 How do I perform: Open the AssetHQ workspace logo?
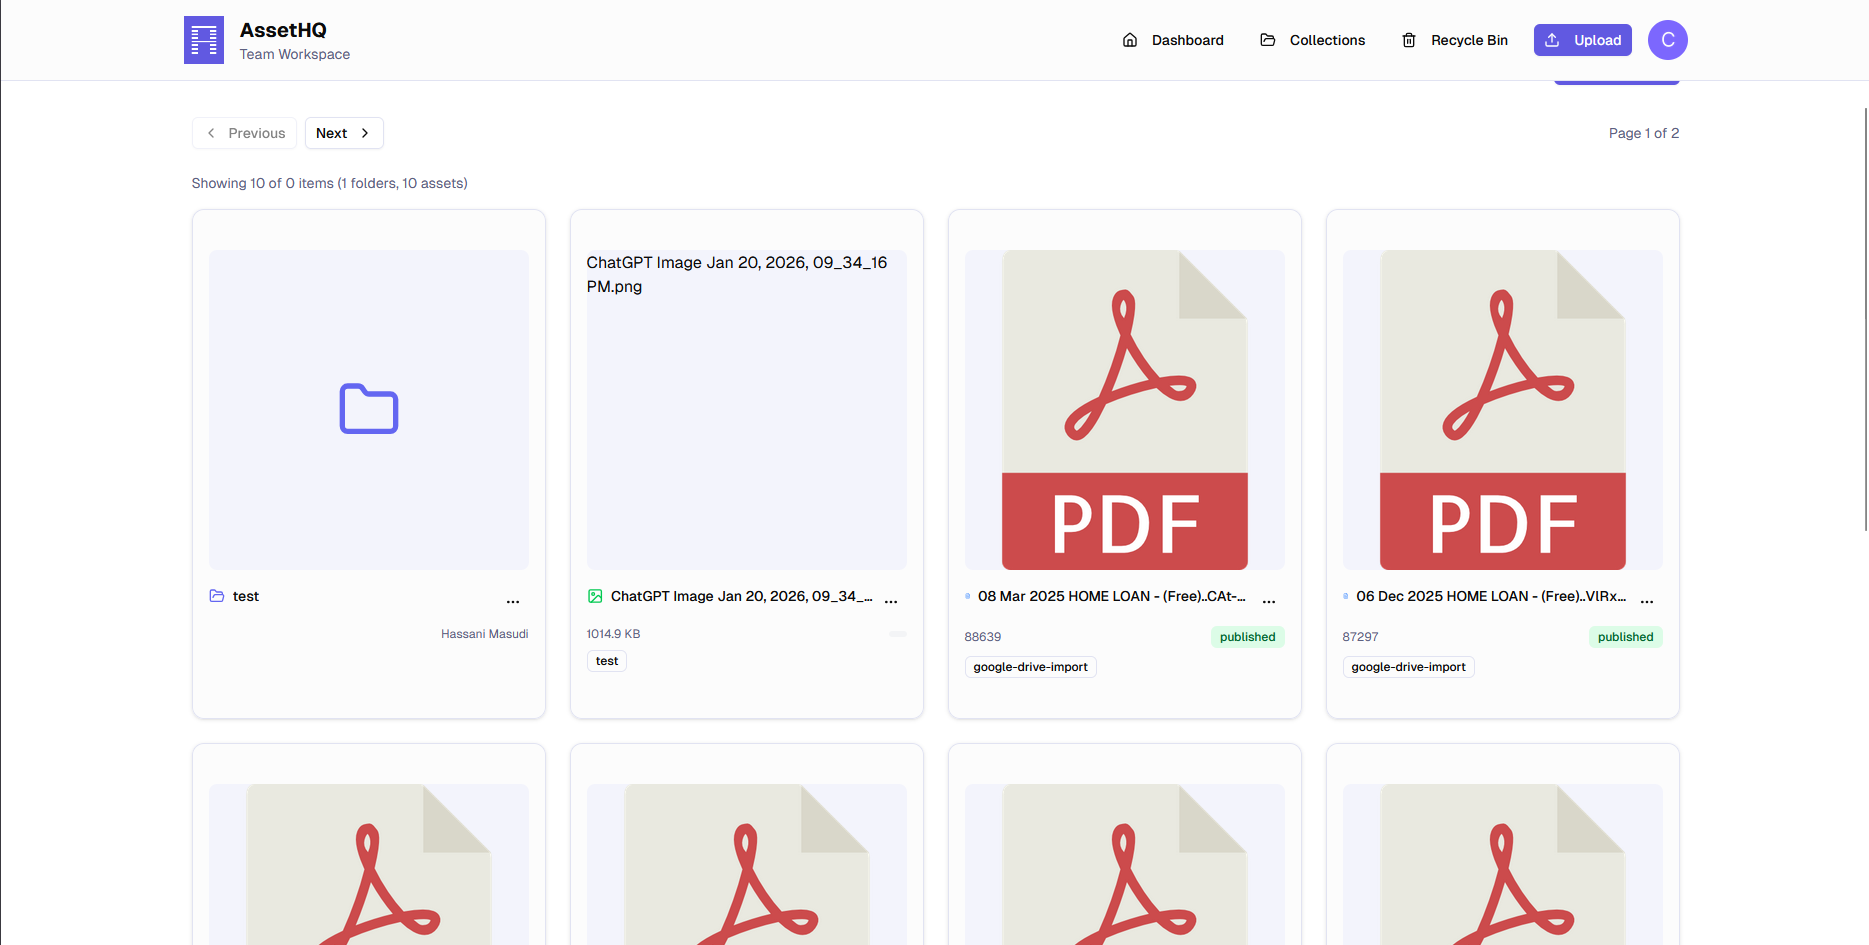point(203,40)
